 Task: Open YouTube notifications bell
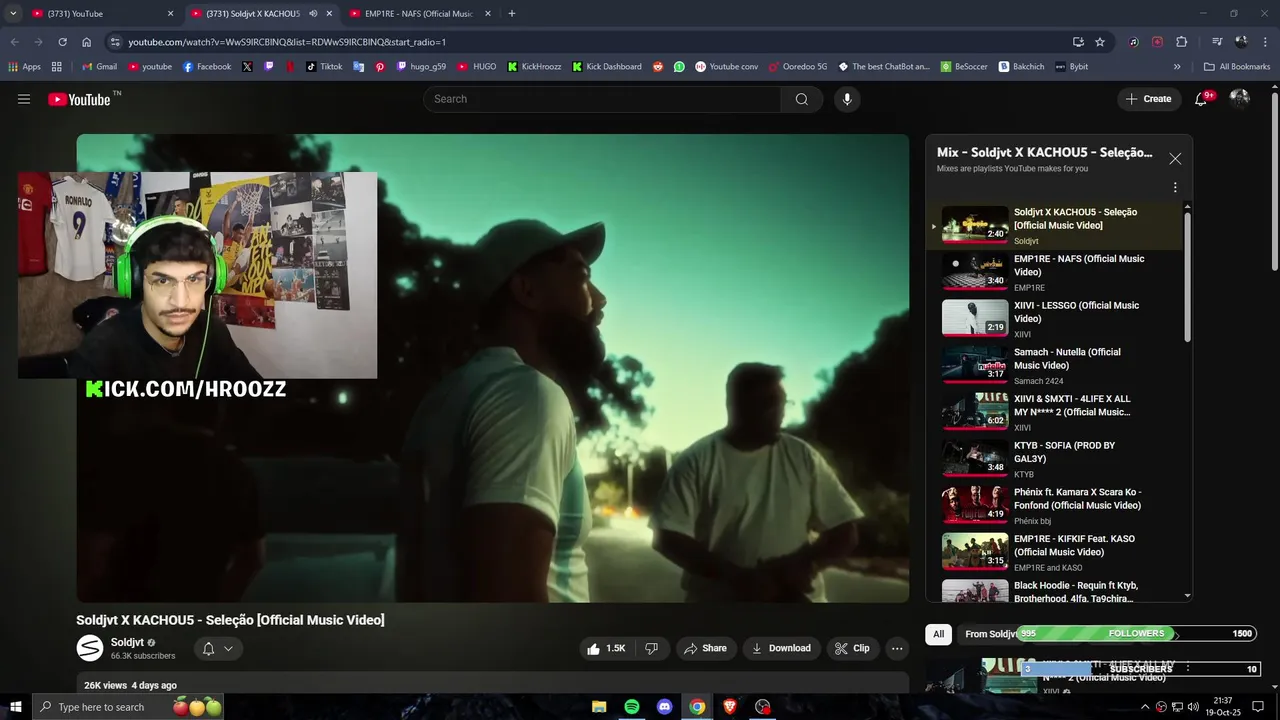(x=1201, y=99)
